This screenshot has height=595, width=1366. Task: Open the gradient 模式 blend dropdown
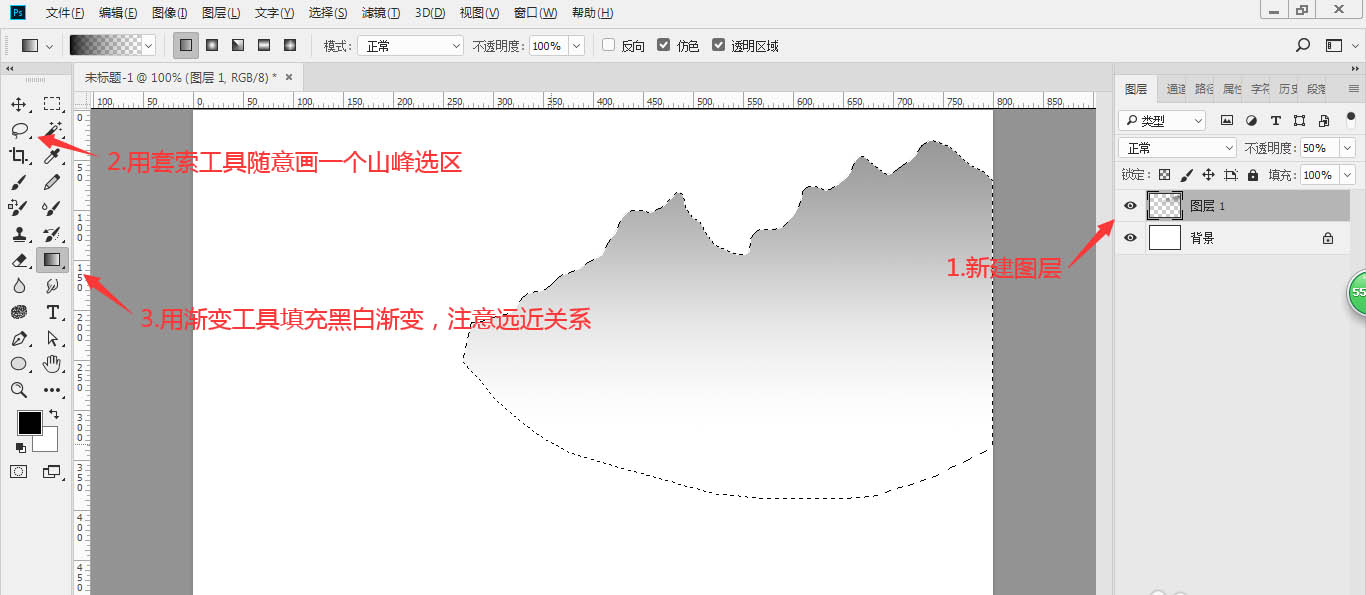(410, 44)
